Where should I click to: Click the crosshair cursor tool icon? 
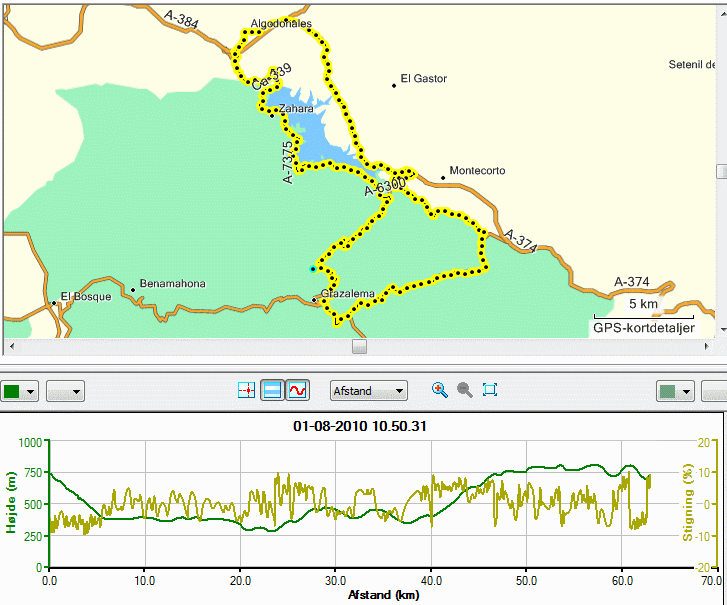246,390
